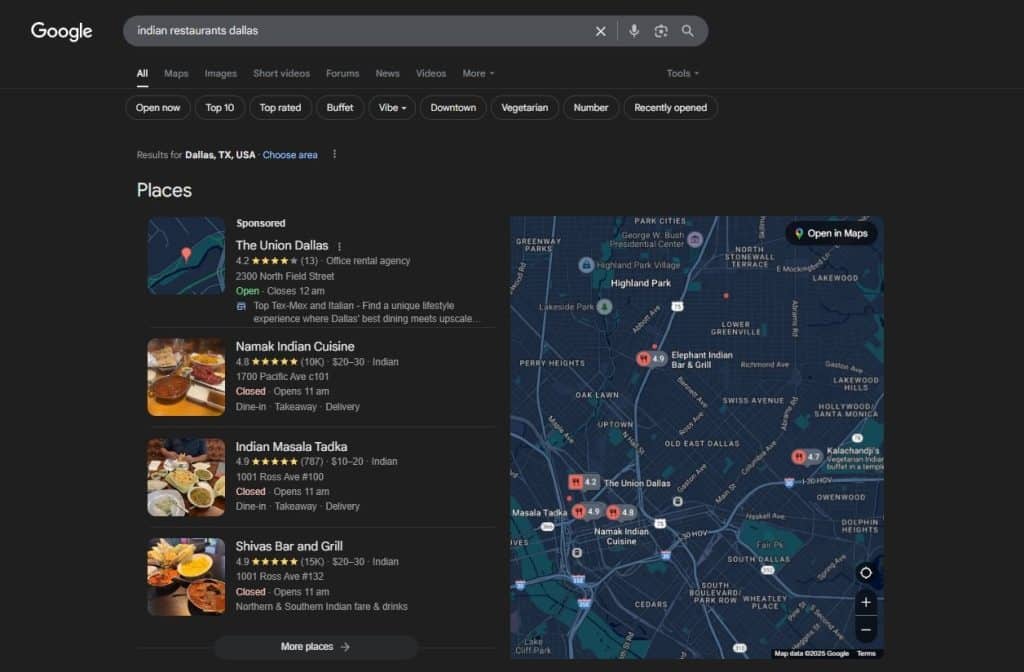The width and height of the screenshot is (1024, 672).
Task: Select The Union Dallas 4.2 map marker
Action: click(x=583, y=482)
